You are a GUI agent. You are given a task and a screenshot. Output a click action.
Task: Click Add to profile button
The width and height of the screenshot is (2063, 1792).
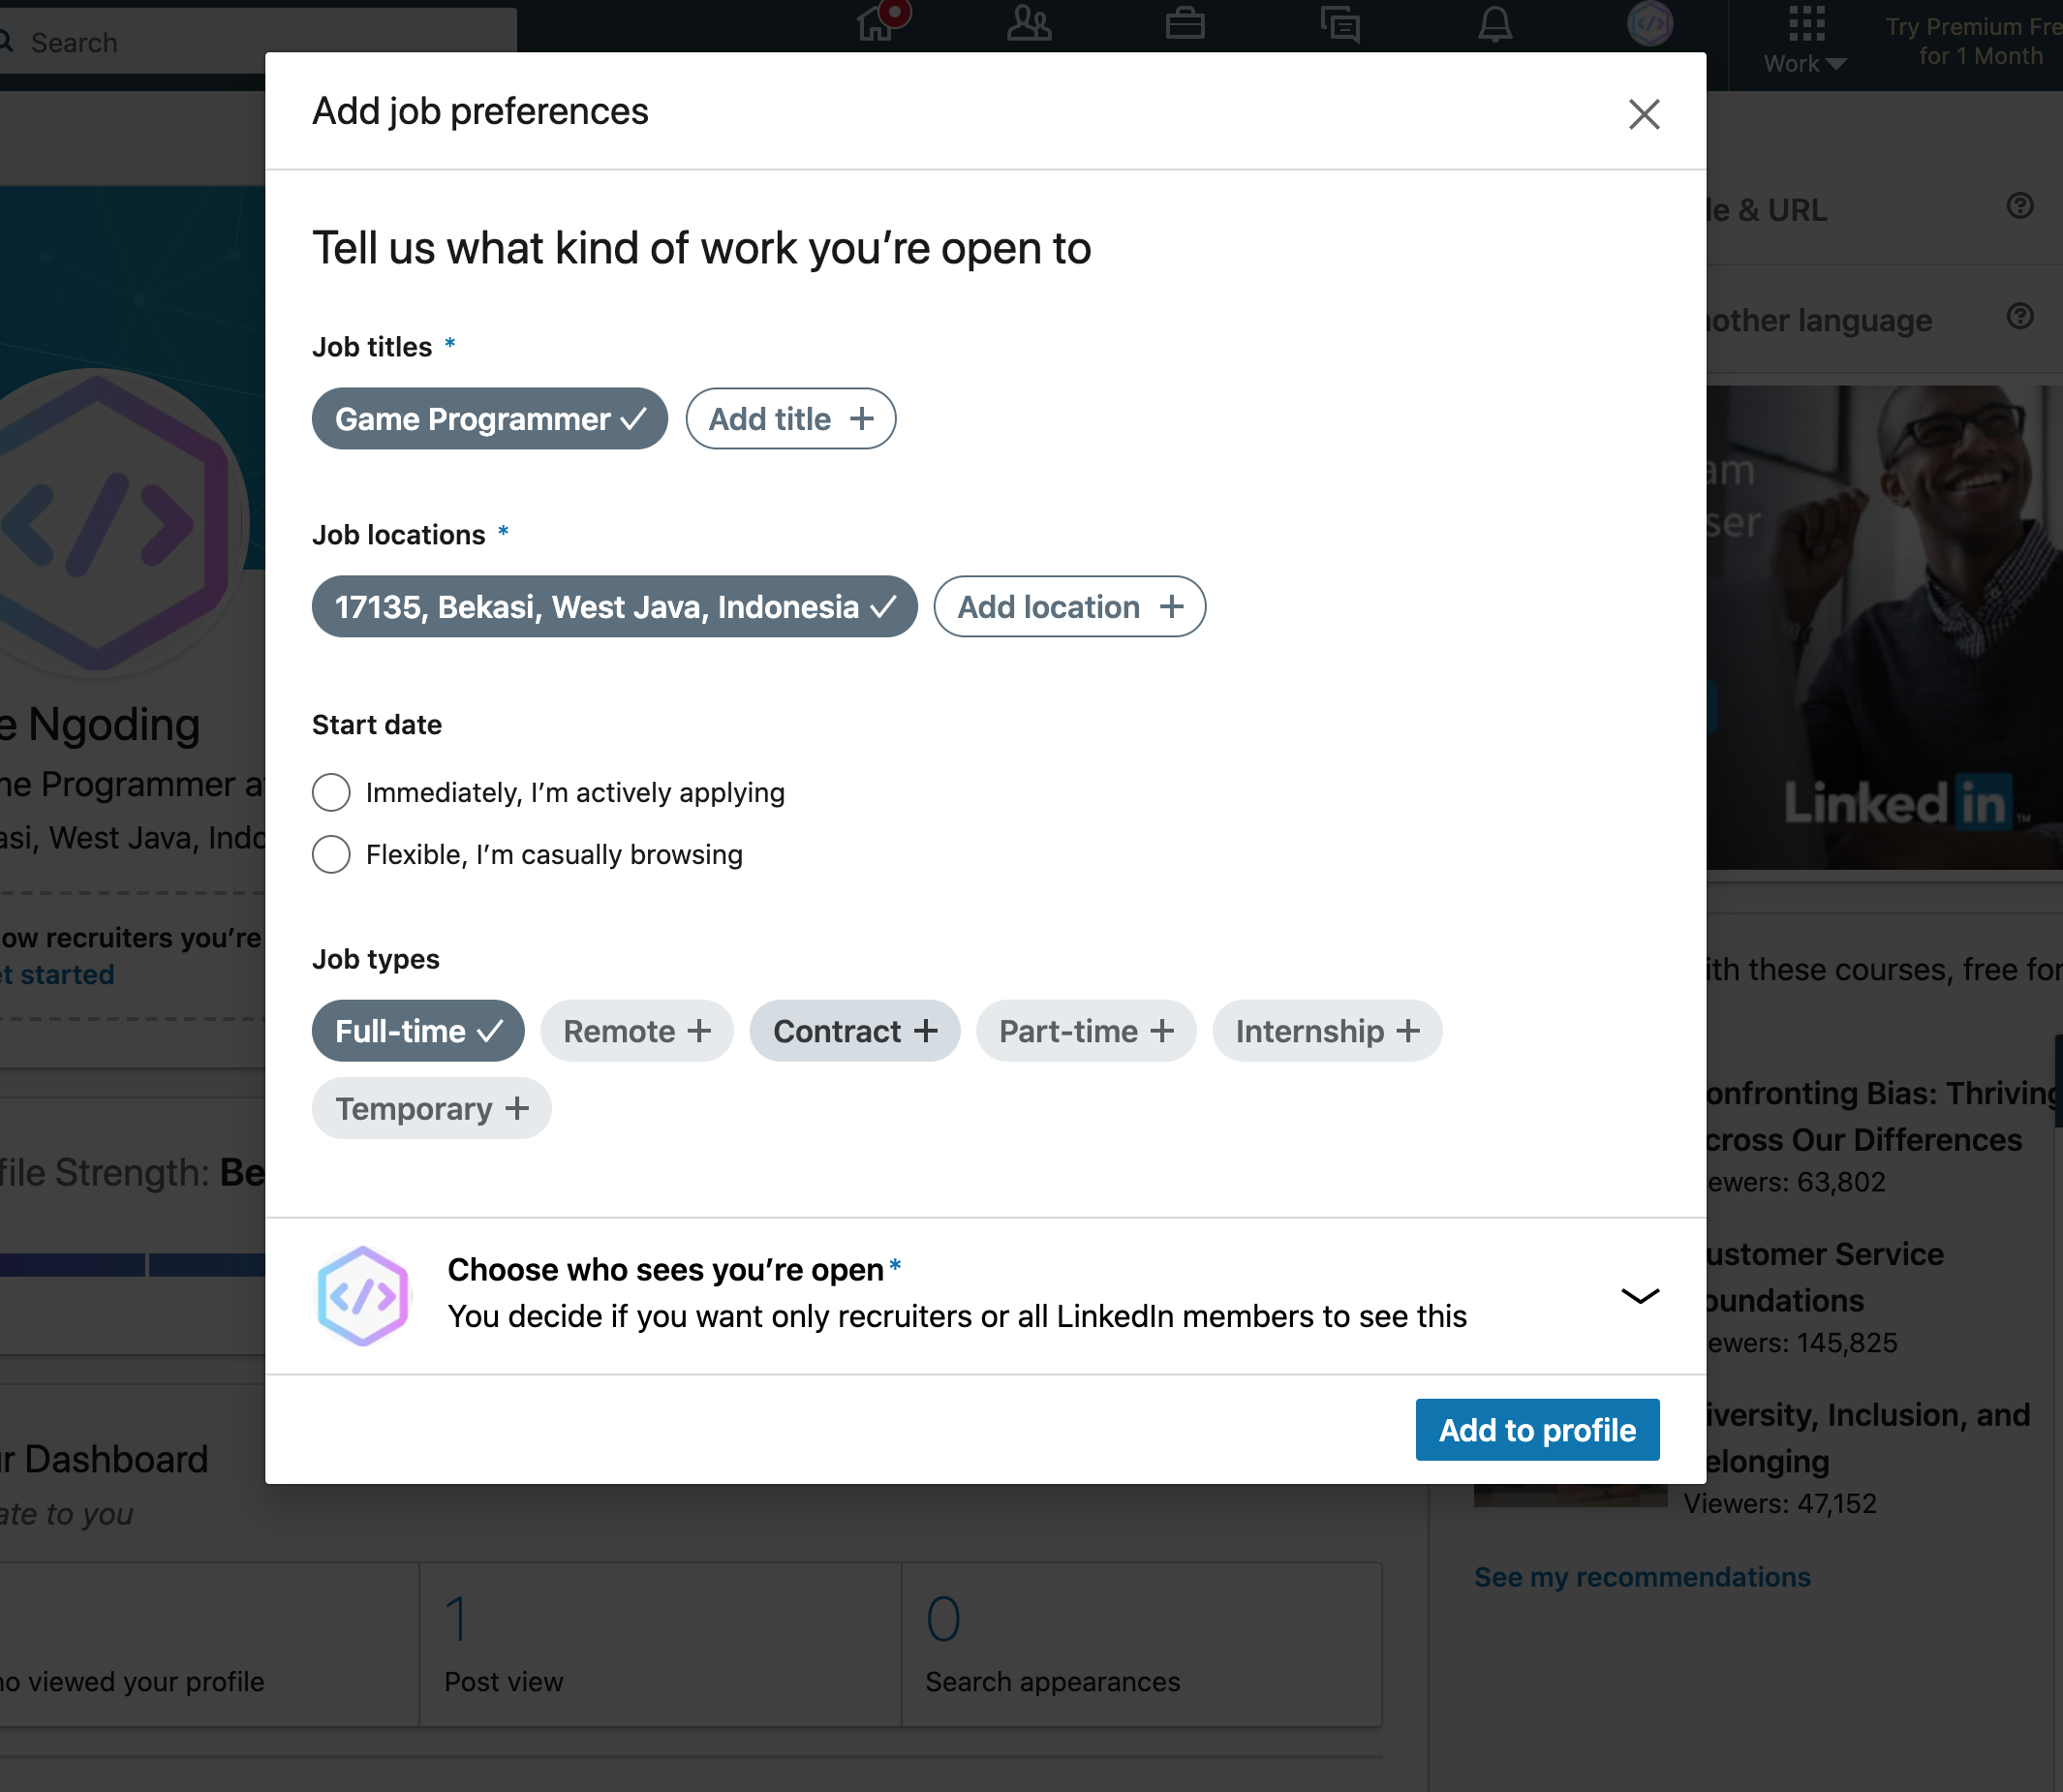coord(1537,1430)
